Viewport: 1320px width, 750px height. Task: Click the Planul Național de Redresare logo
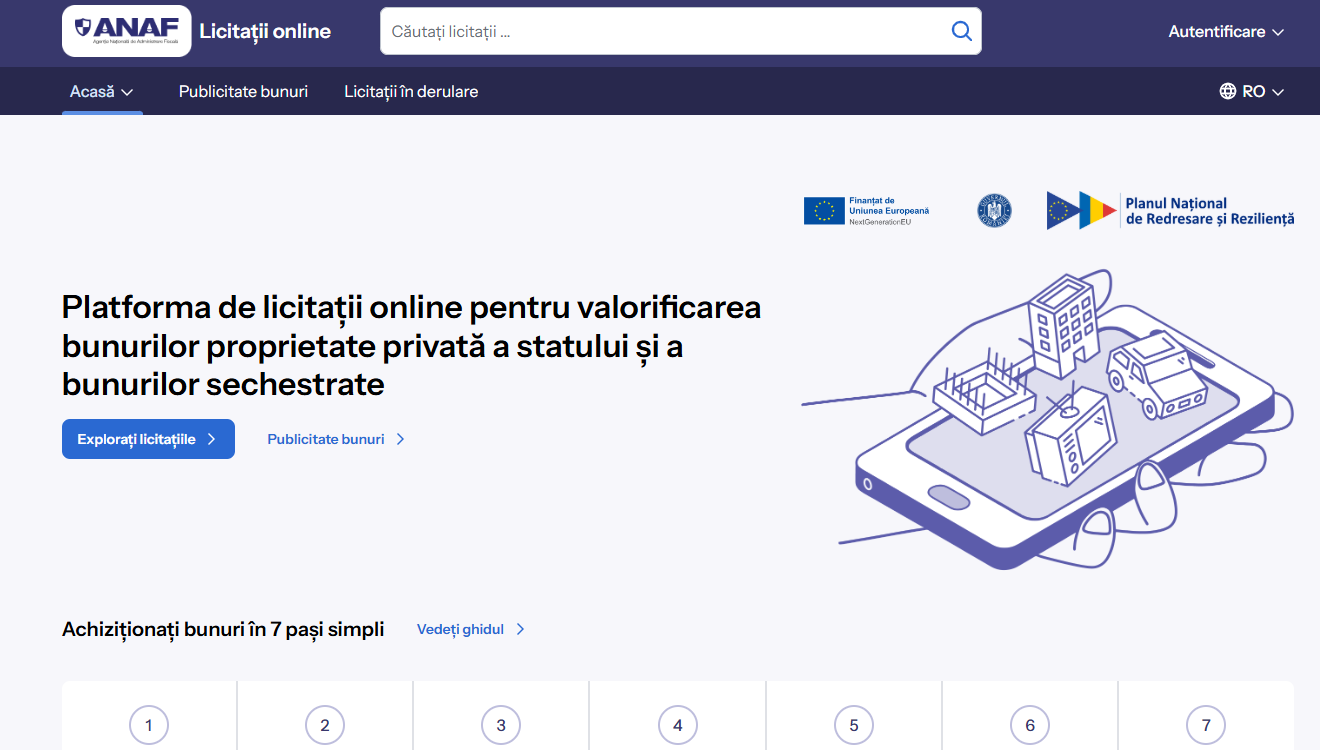click(x=1168, y=210)
